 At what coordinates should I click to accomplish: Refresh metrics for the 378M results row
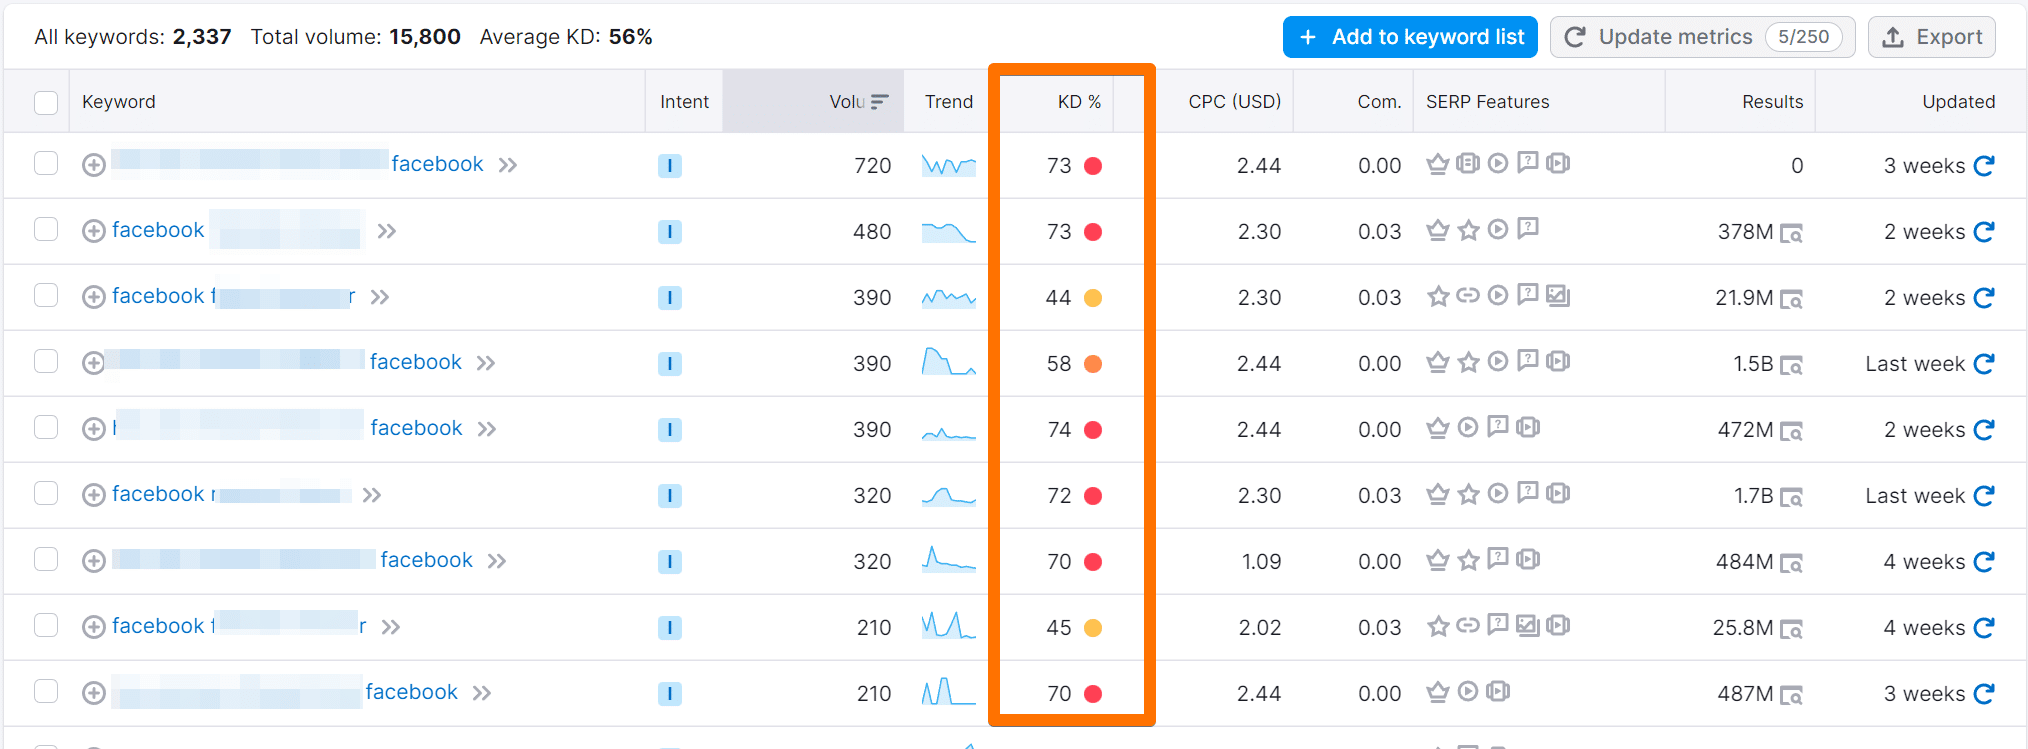(1984, 231)
